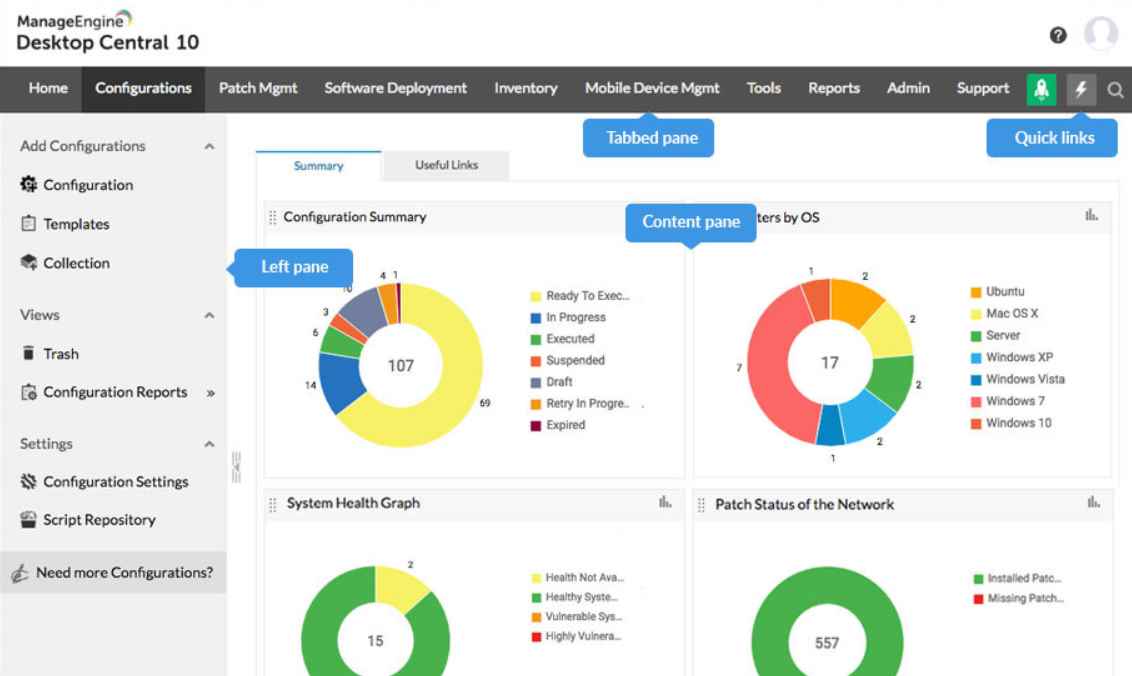
Task: Click chart type icon on System Health Graph
Action: [665, 501]
